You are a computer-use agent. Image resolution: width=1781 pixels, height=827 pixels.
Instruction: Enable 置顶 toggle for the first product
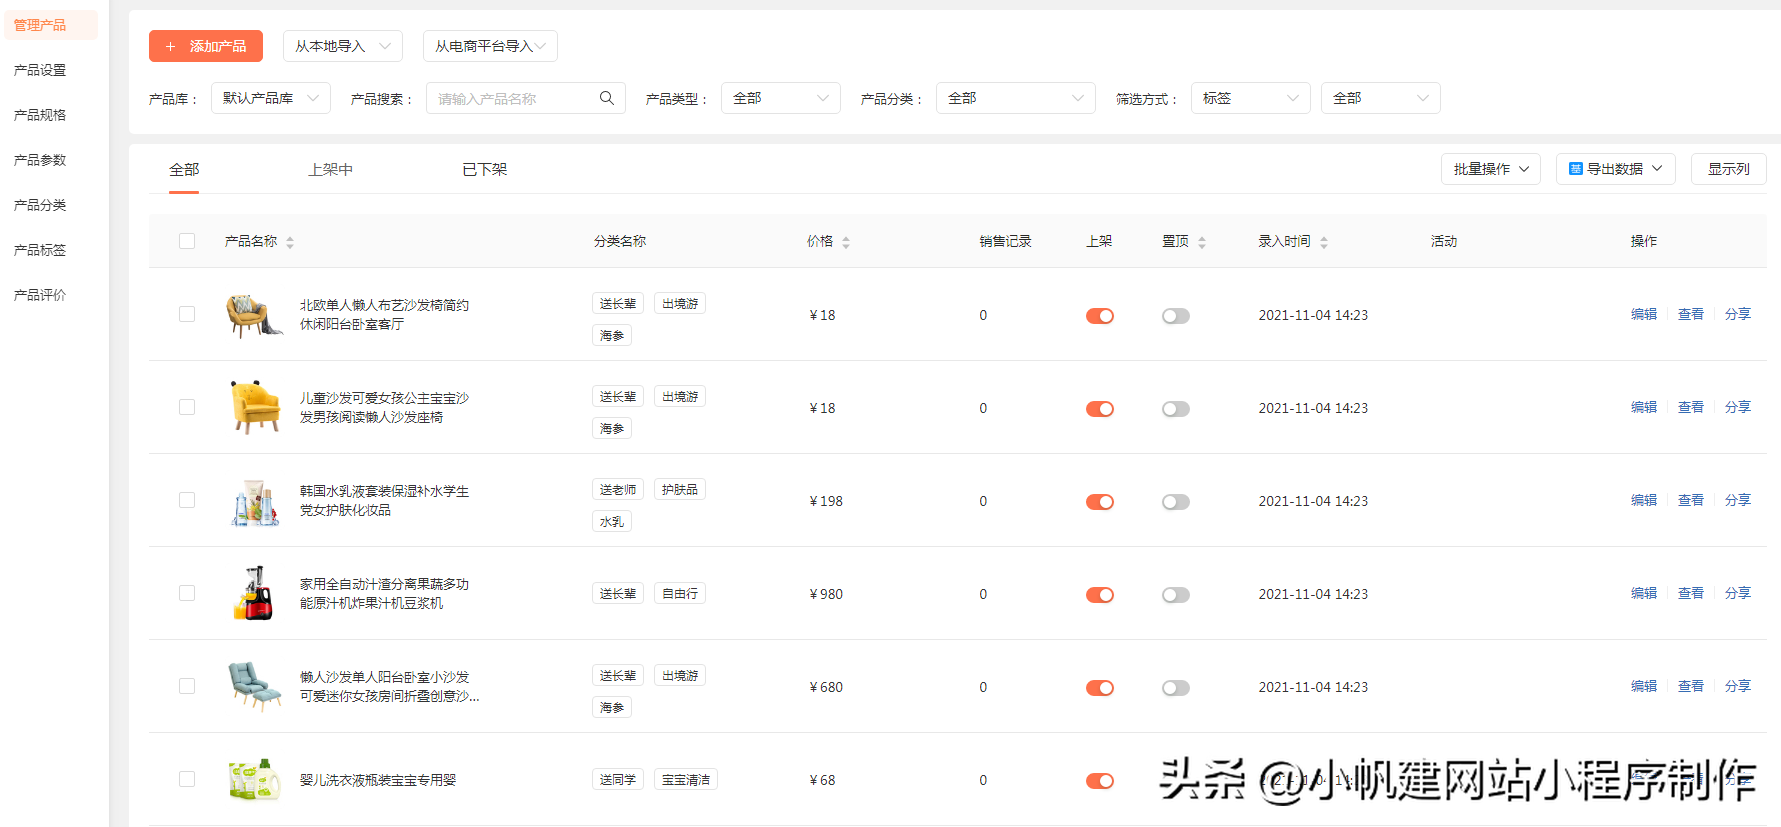(x=1176, y=316)
